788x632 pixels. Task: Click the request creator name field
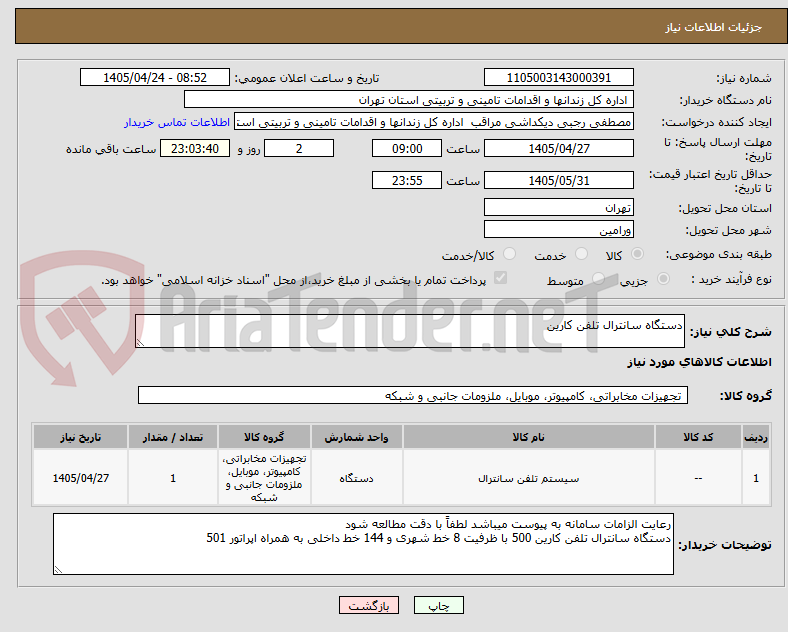coord(434,122)
